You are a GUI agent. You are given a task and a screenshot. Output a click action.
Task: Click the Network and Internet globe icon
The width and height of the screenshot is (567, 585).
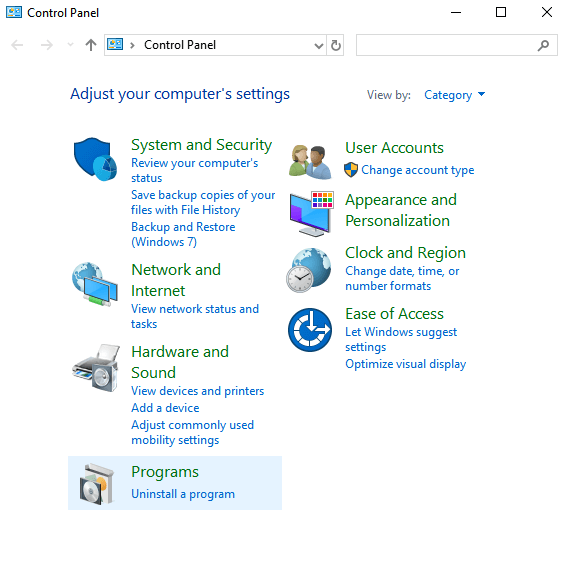tap(95, 284)
